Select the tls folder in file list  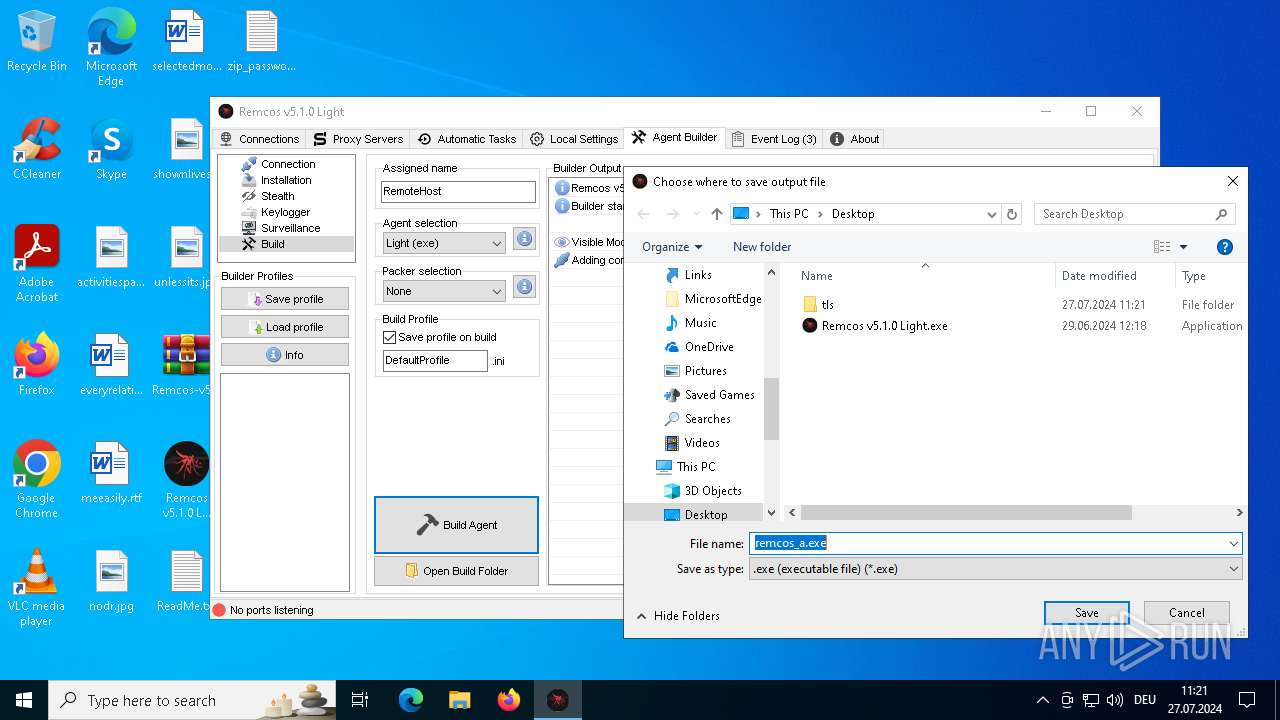pyautogui.click(x=827, y=305)
